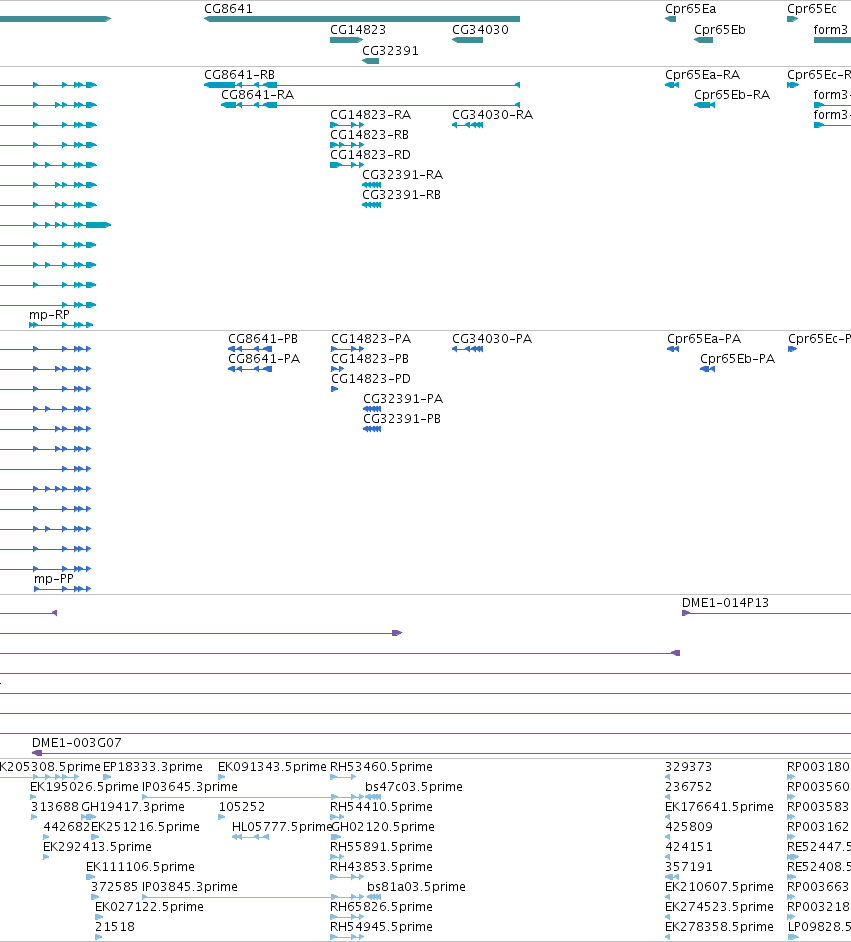
Task: Click EST EK176641.5prime
Action: (719, 807)
